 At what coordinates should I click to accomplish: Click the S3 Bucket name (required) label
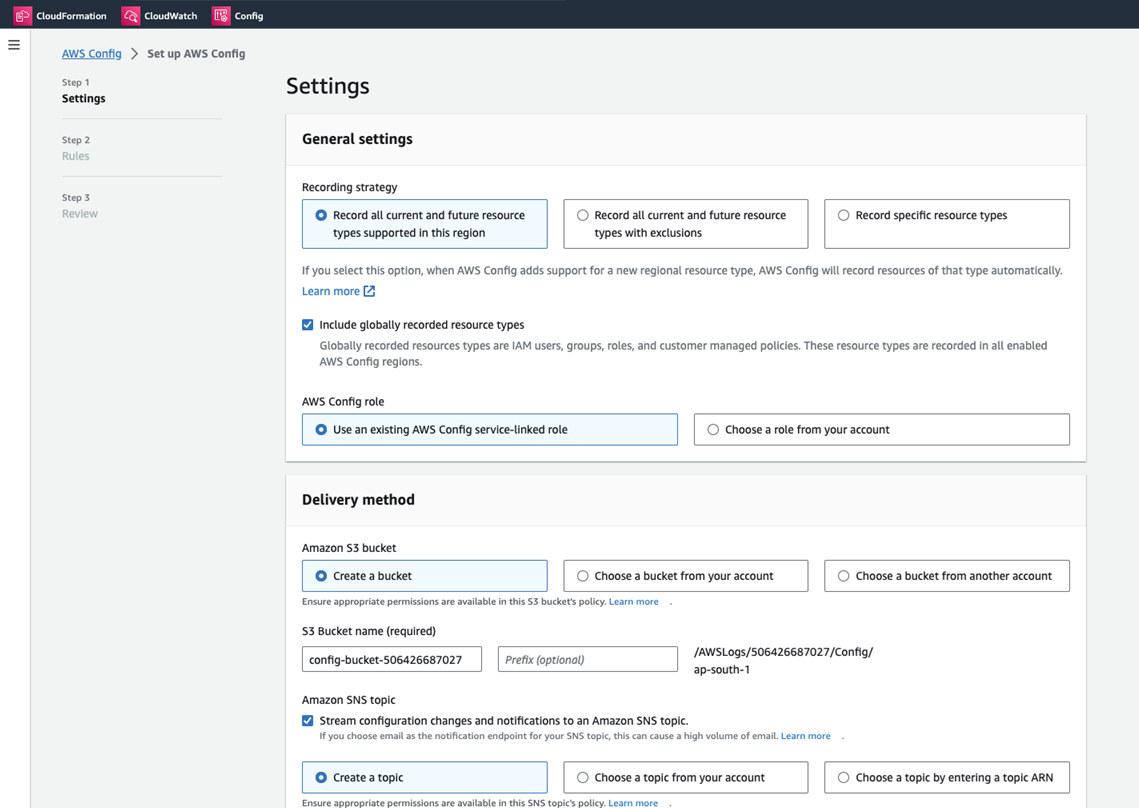click(369, 631)
